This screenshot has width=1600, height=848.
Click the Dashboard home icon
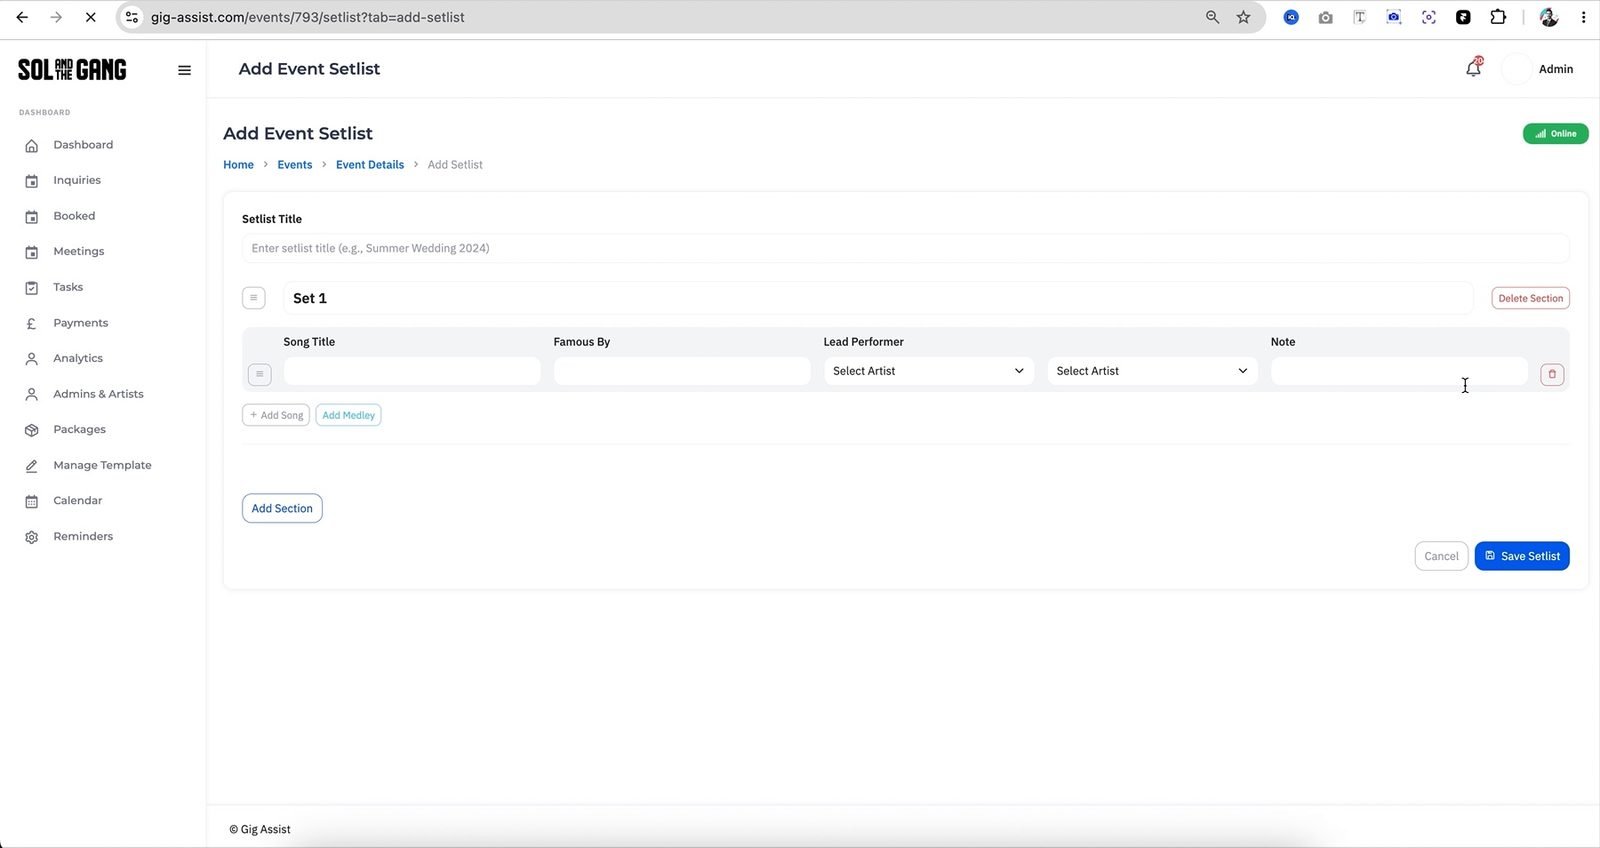(32, 146)
